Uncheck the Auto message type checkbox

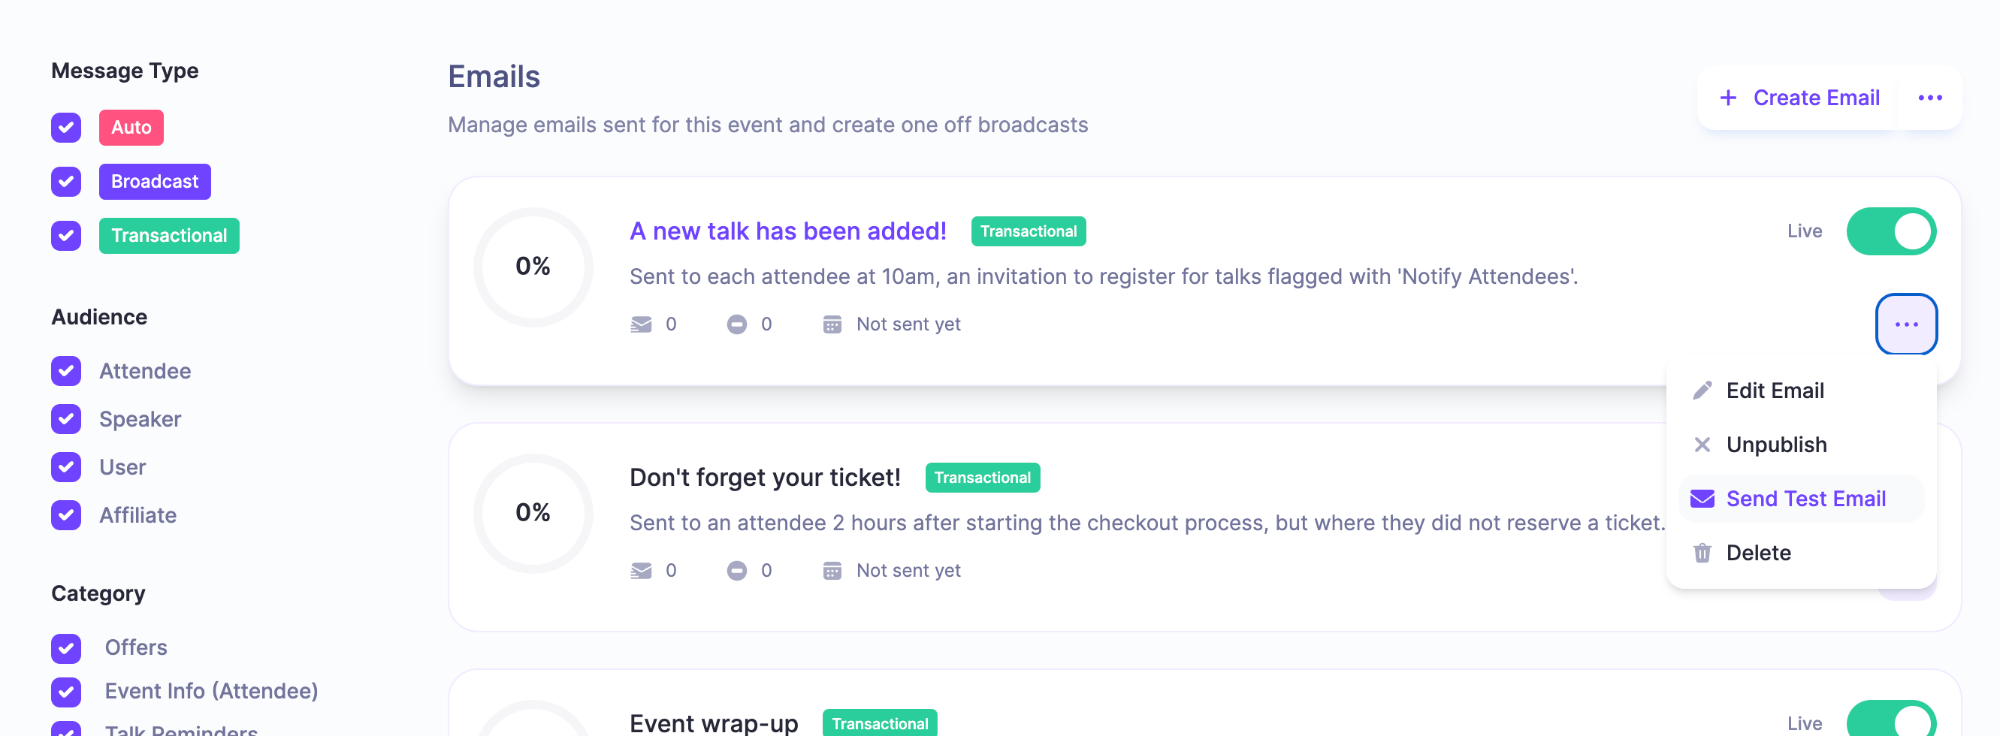tap(66, 128)
